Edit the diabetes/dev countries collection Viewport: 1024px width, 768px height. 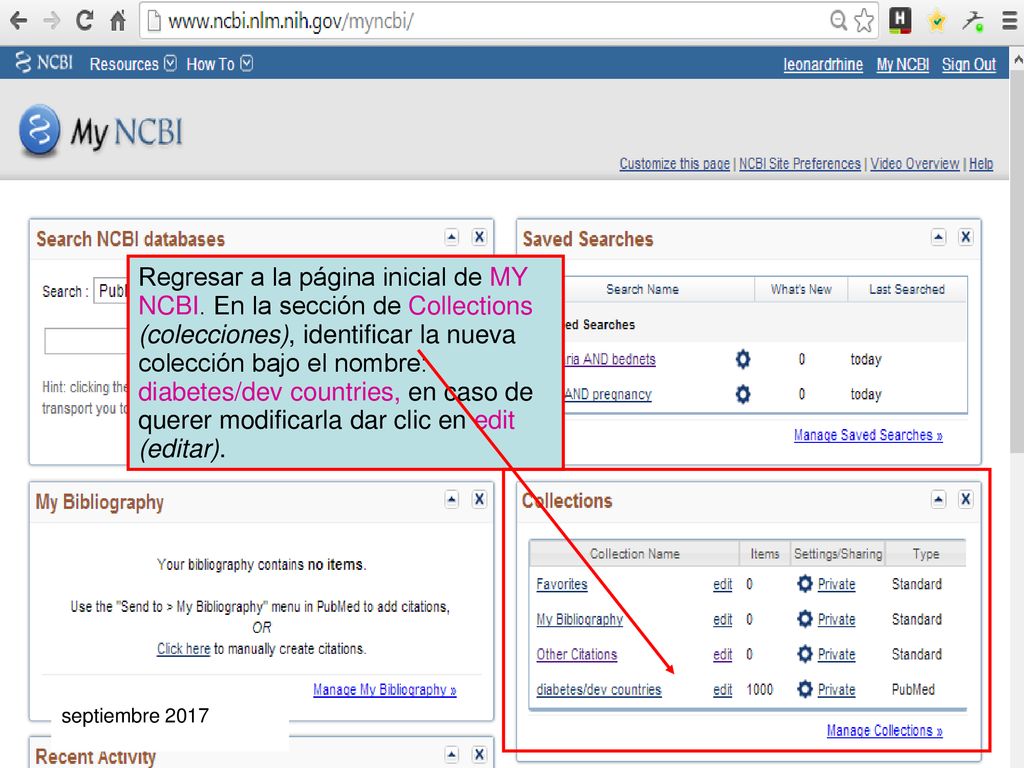coord(722,690)
